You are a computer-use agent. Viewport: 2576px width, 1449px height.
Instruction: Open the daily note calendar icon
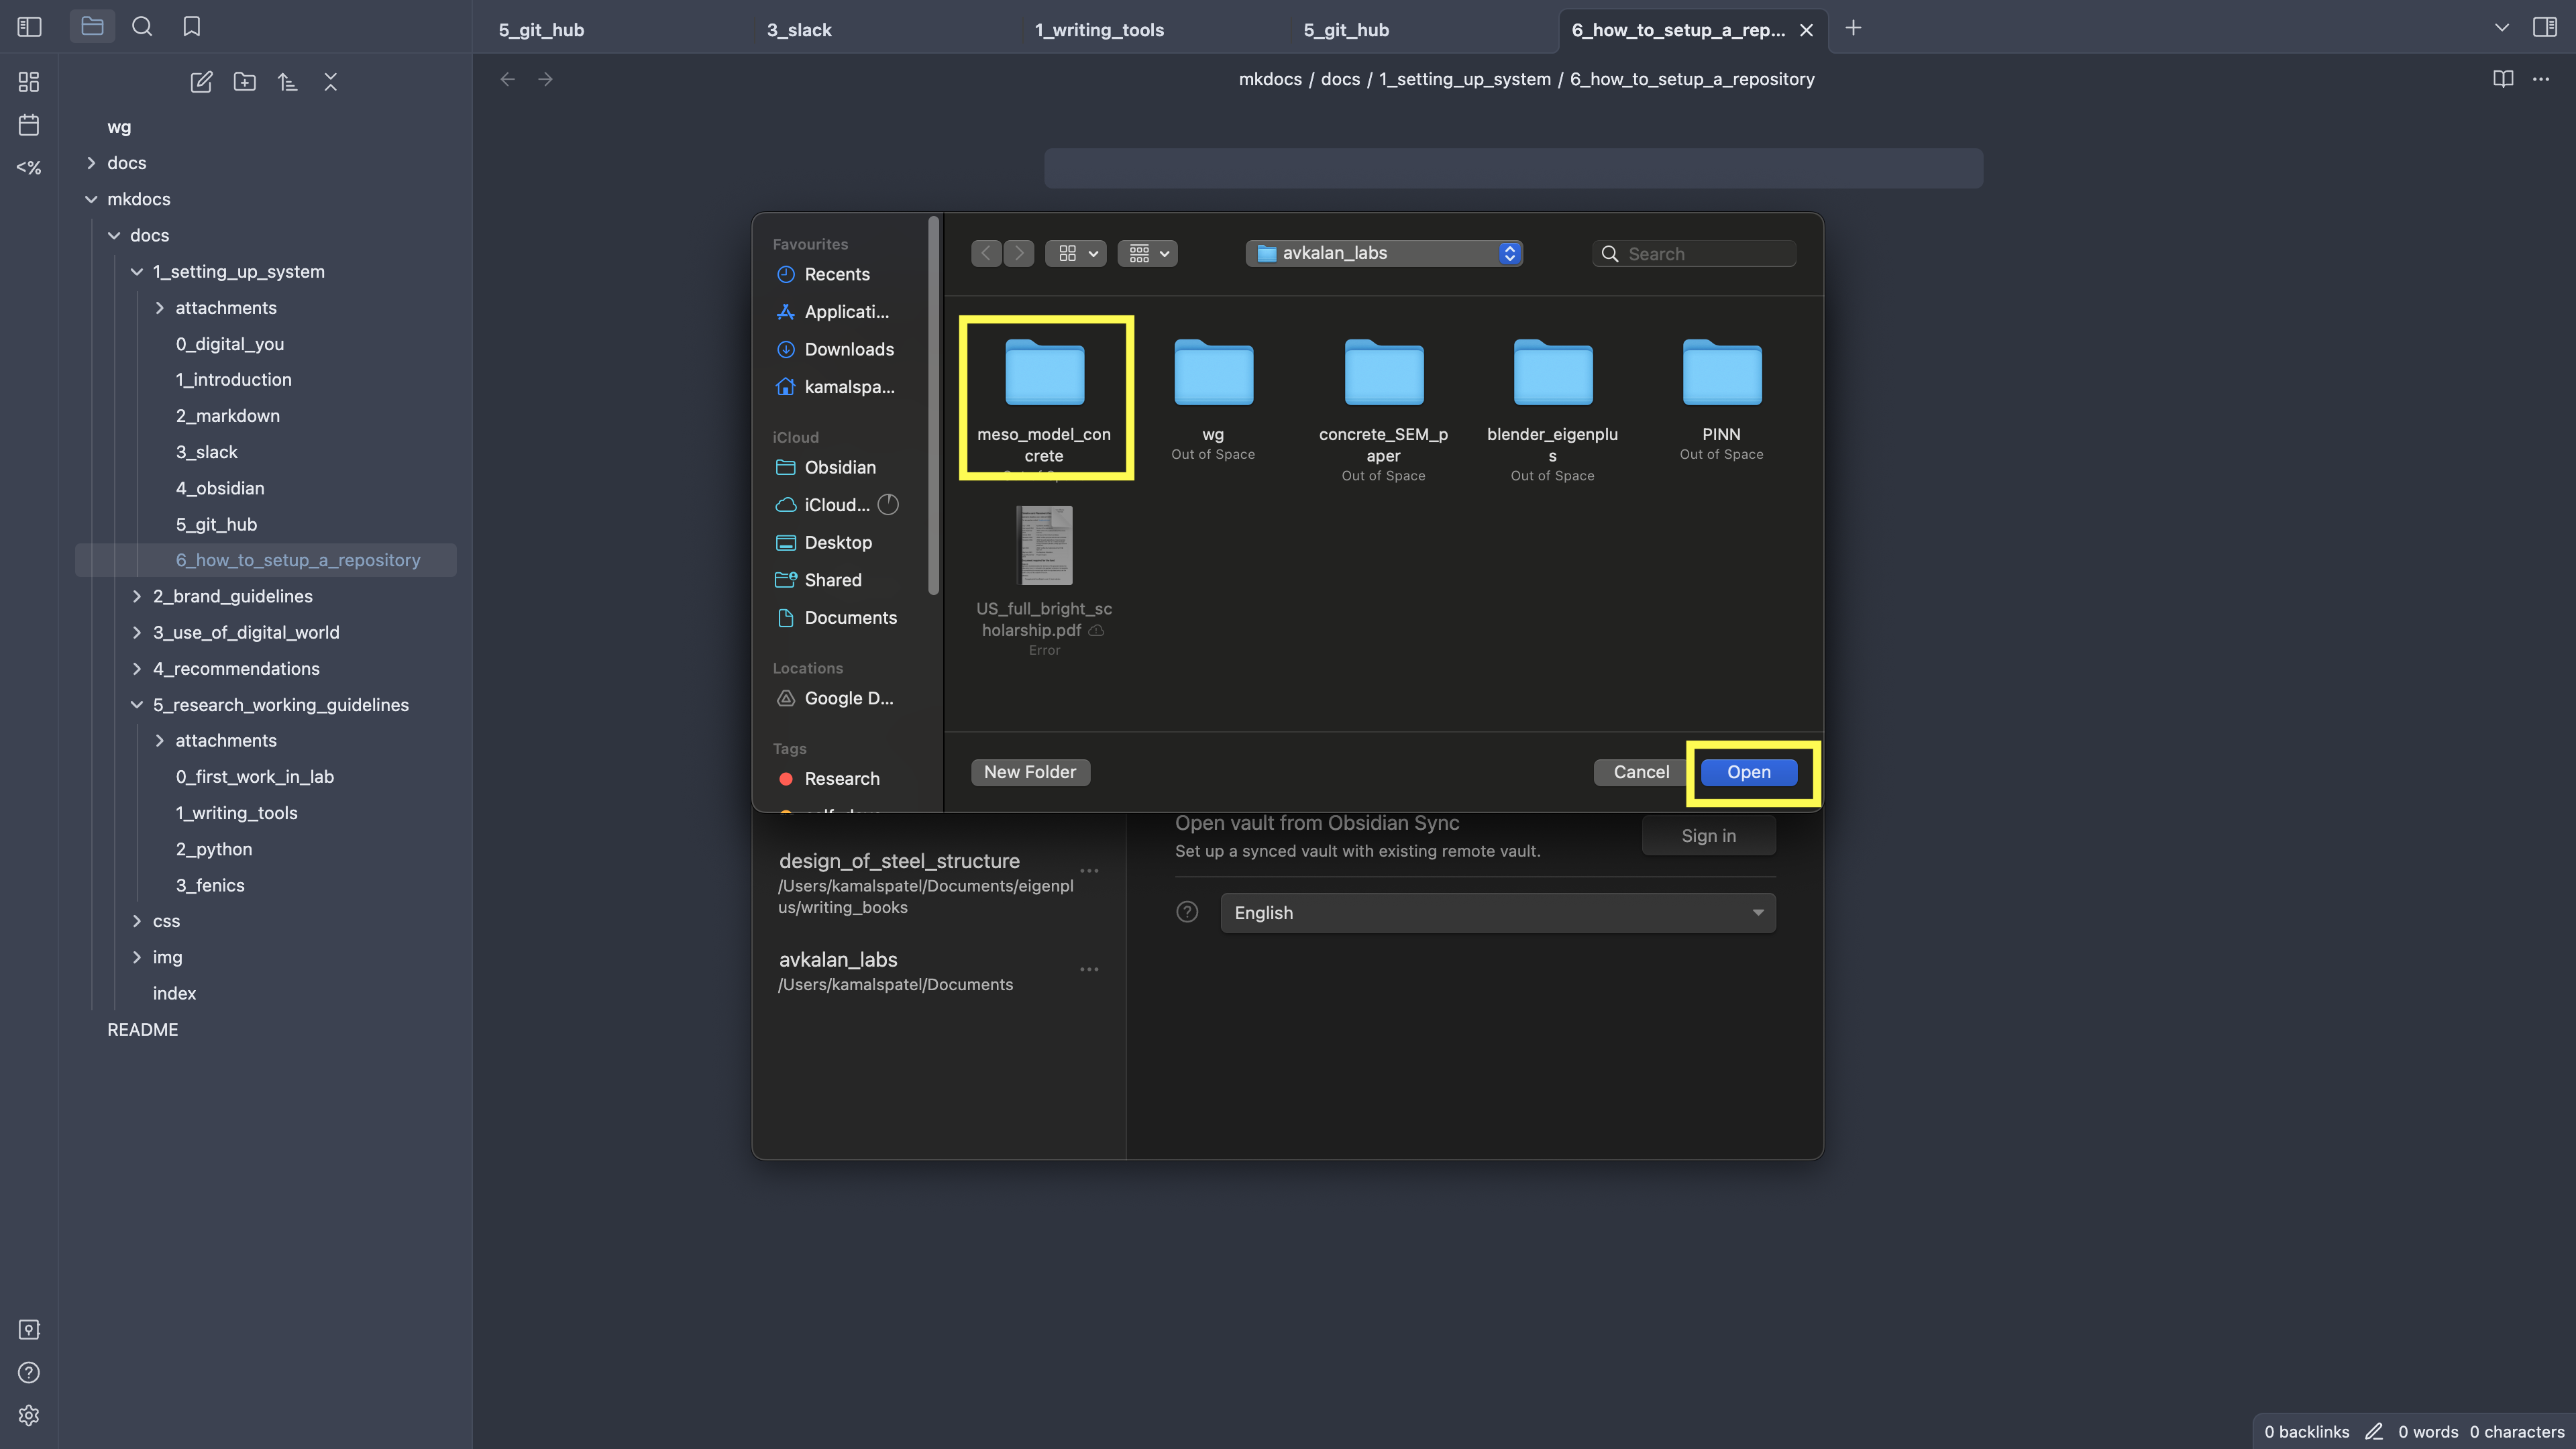click(x=29, y=125)
